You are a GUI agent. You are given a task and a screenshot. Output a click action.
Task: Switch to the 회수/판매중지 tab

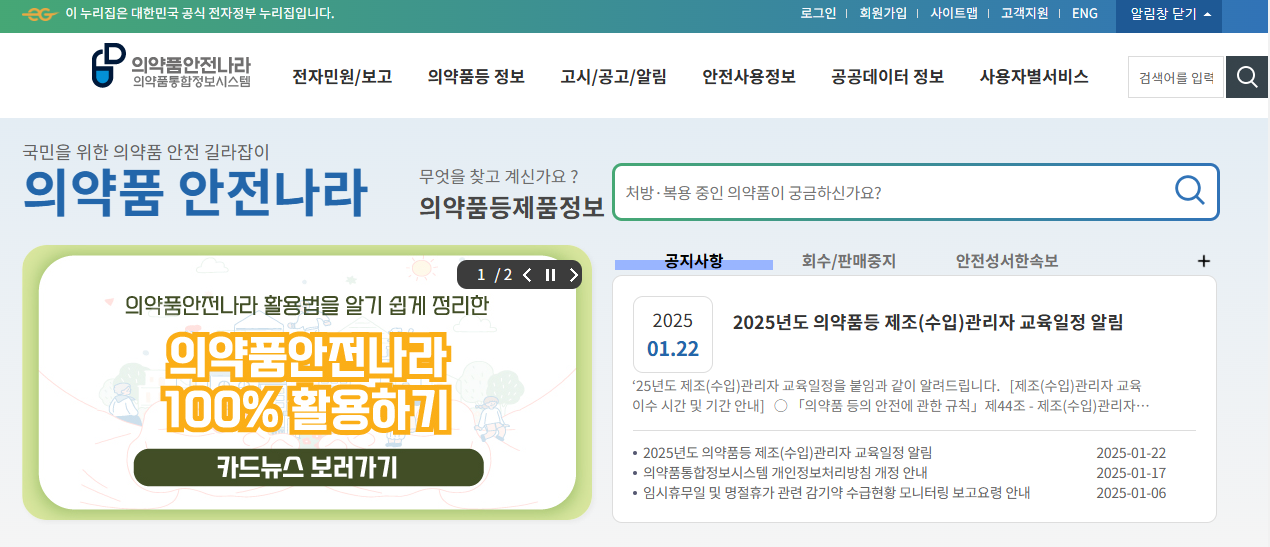849,262
